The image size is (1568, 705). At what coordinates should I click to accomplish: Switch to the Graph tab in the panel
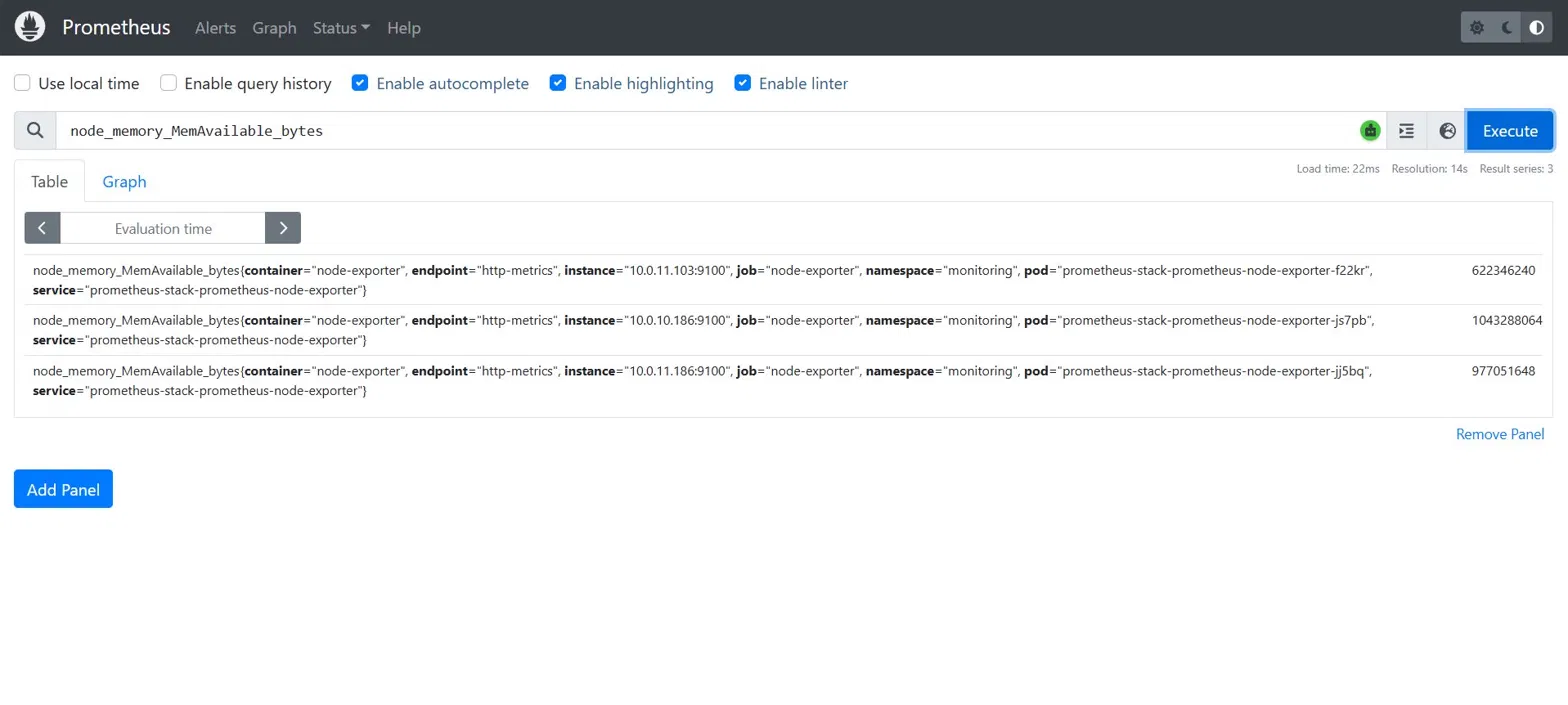[x=125, y=181]
